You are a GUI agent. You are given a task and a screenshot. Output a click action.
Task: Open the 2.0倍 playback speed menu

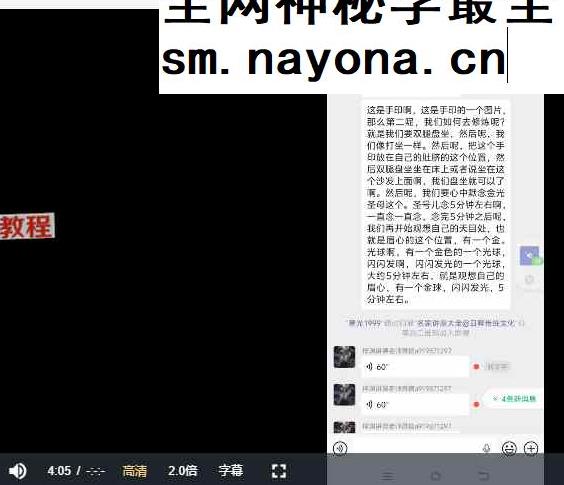(183, 471)
